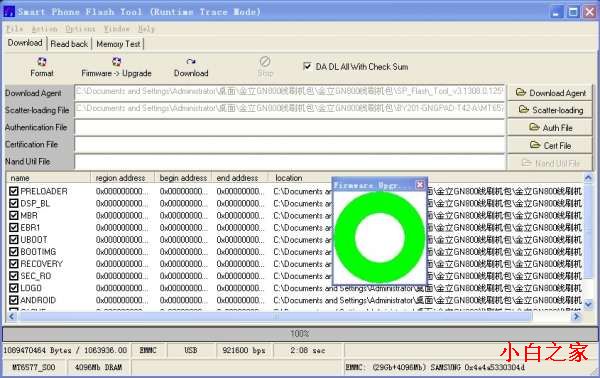Click the Nand Util File field
Screen dimensions: 600x378
[290, 162]
